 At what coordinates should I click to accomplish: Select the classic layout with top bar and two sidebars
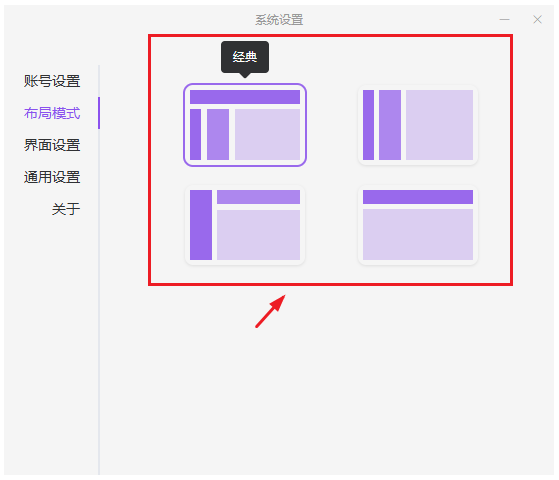tap(245, 125)
